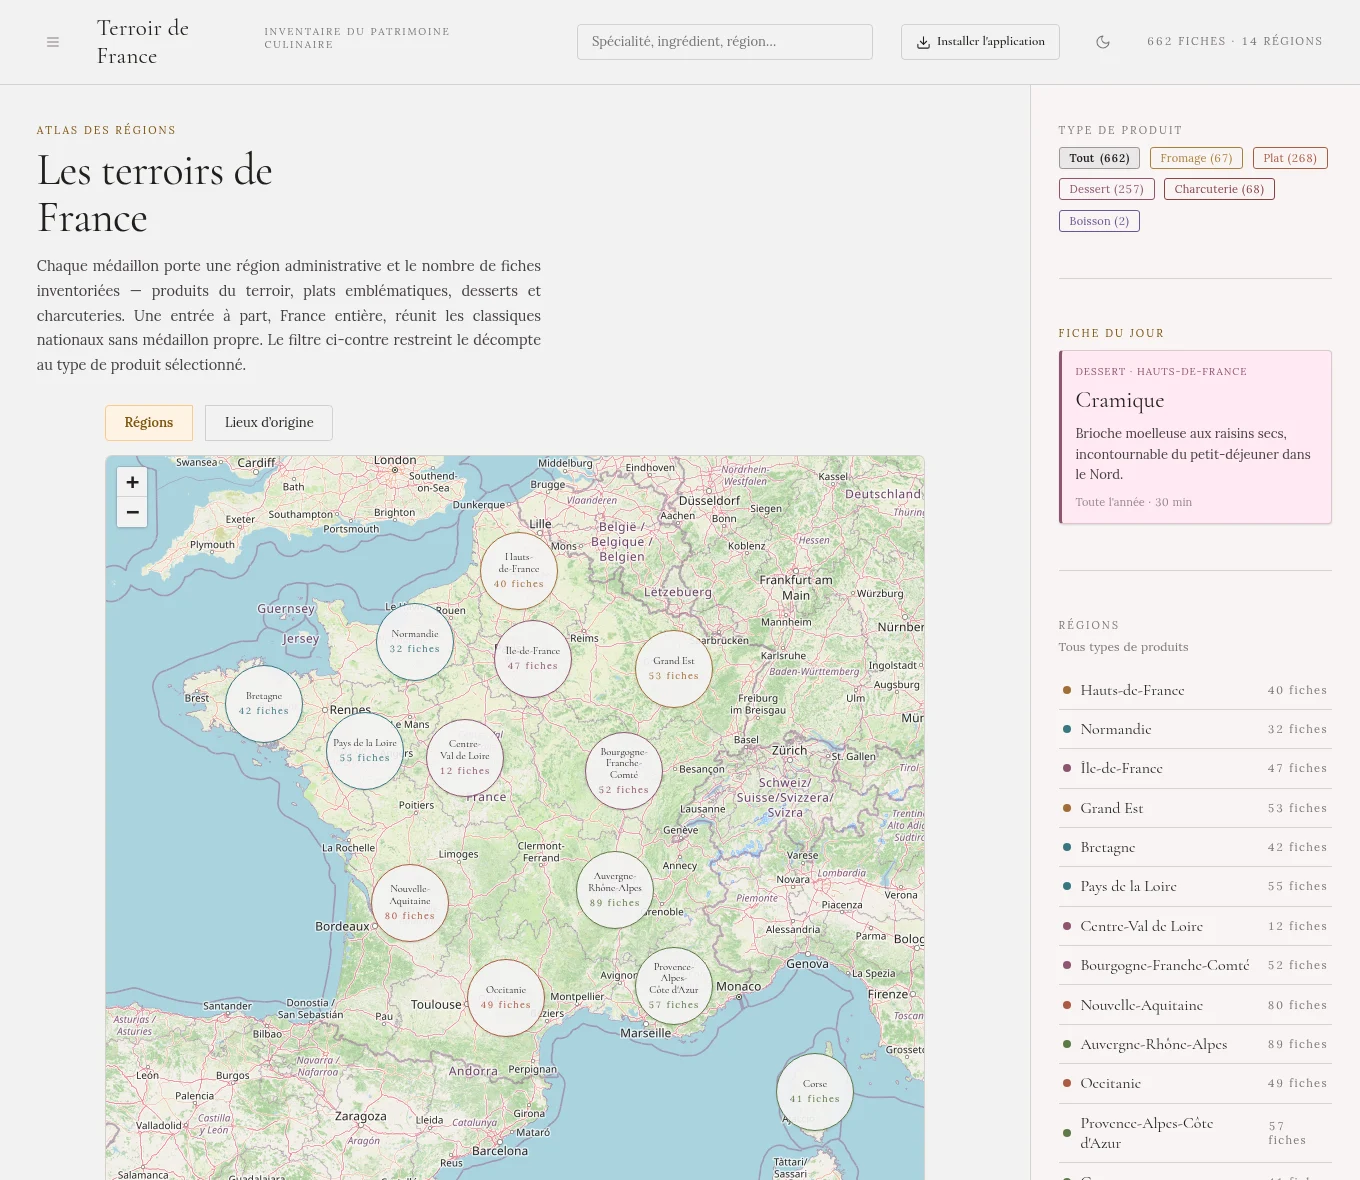Filter by Charcuterie (68)
Image resolution: width=1360 pixels, height=1180 pixels.
1219,189
